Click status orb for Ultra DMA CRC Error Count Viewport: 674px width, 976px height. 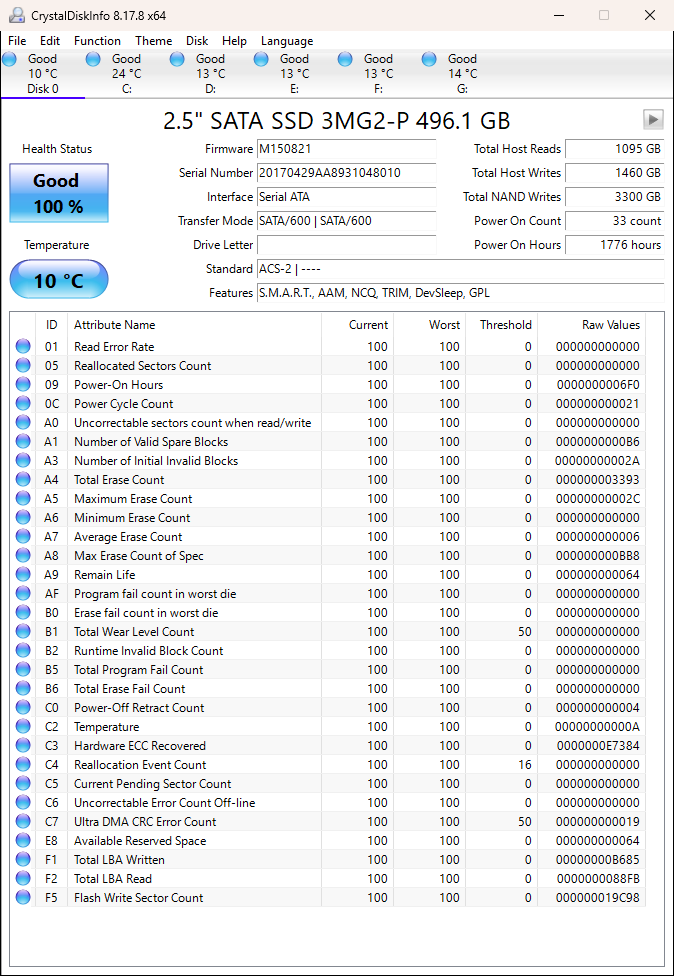coord(23,822)
